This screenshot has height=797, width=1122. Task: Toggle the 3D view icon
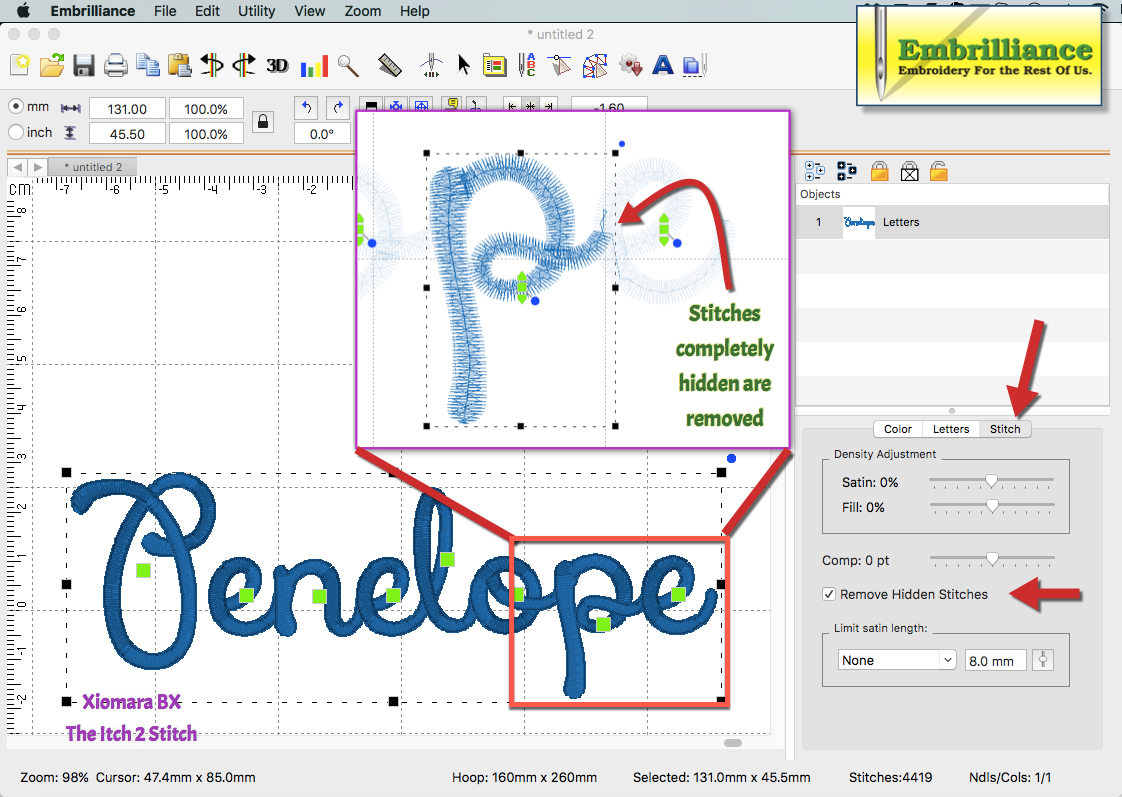(x=277, y=66)
